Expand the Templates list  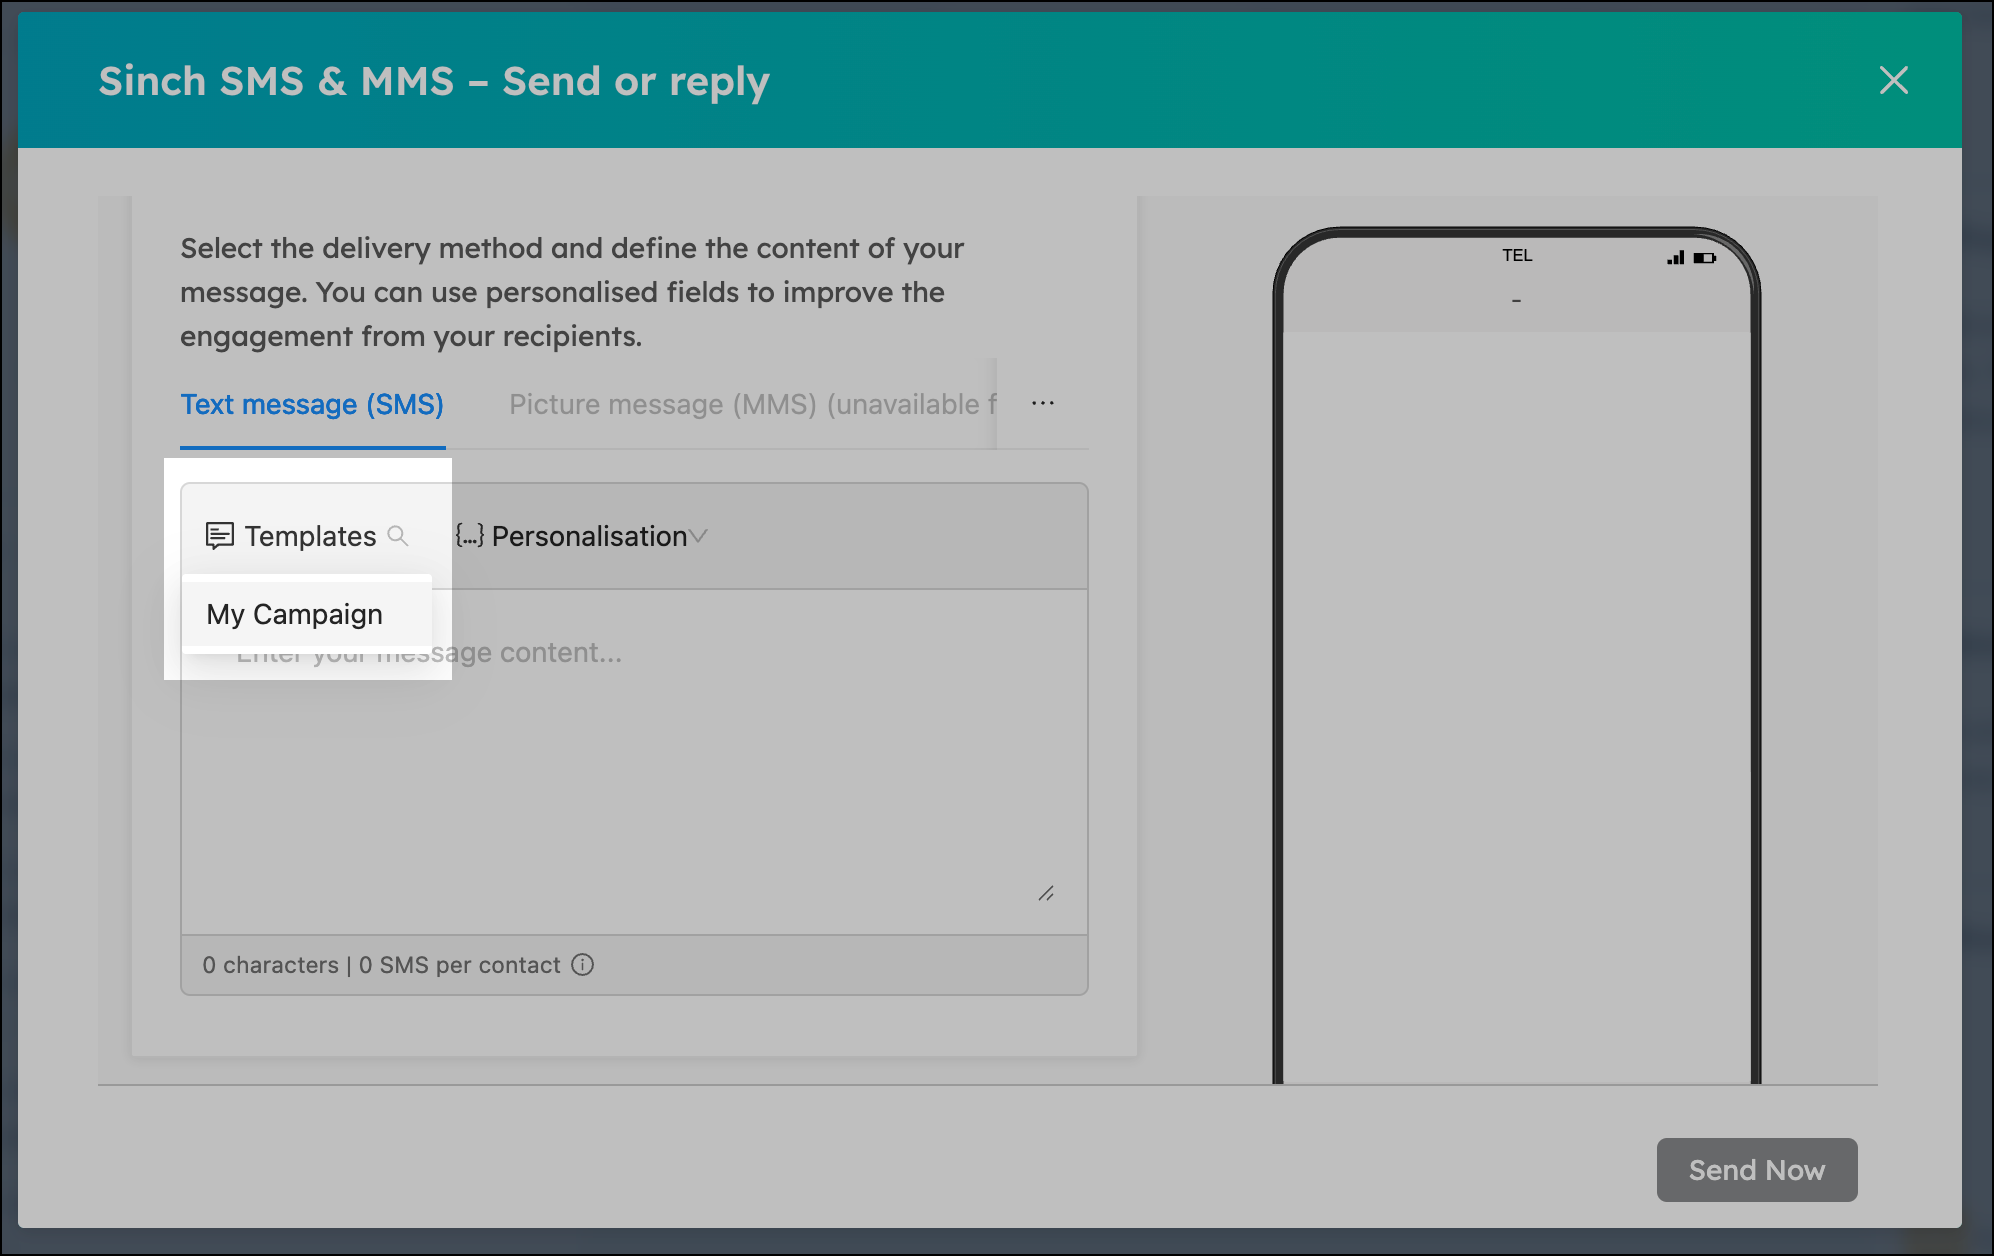pos(312,536)
